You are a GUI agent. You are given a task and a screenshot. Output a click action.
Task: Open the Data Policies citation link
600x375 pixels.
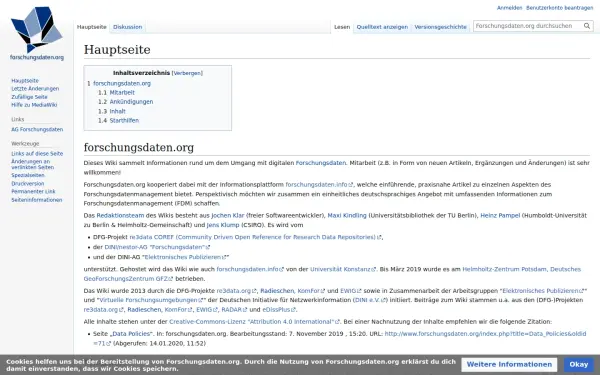click(131, 334)
